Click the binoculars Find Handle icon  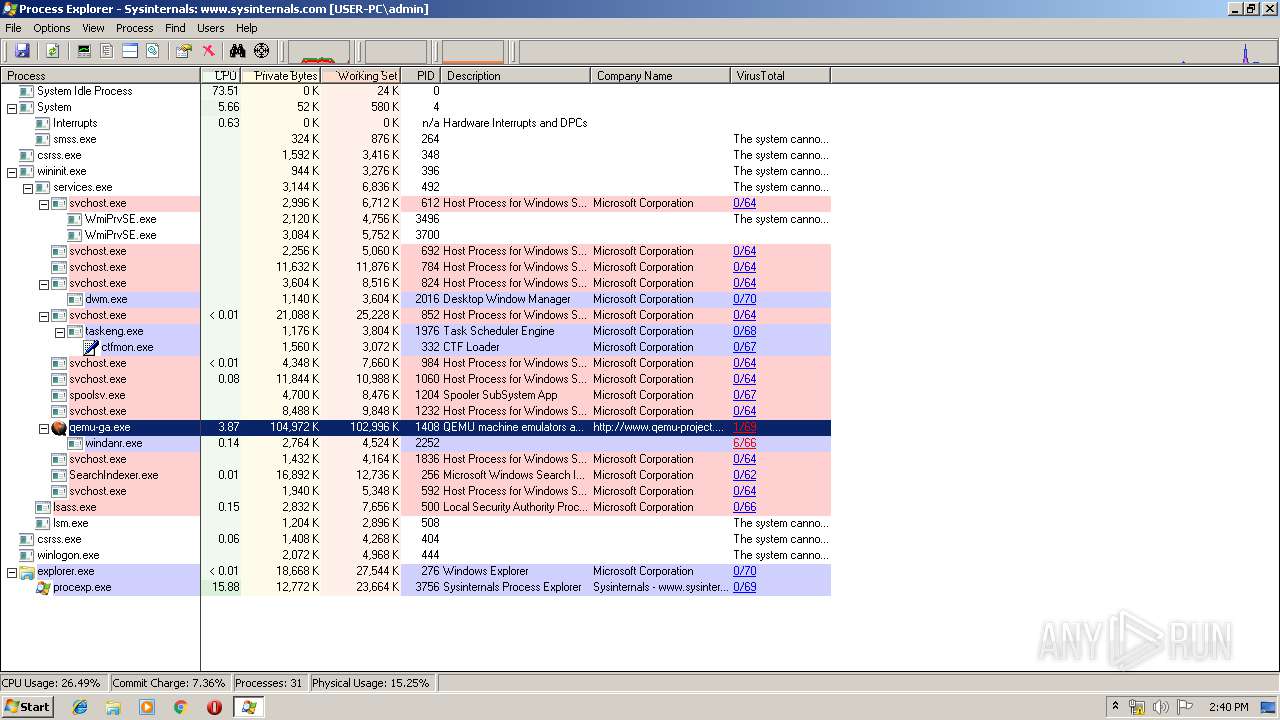click(237, 51)
